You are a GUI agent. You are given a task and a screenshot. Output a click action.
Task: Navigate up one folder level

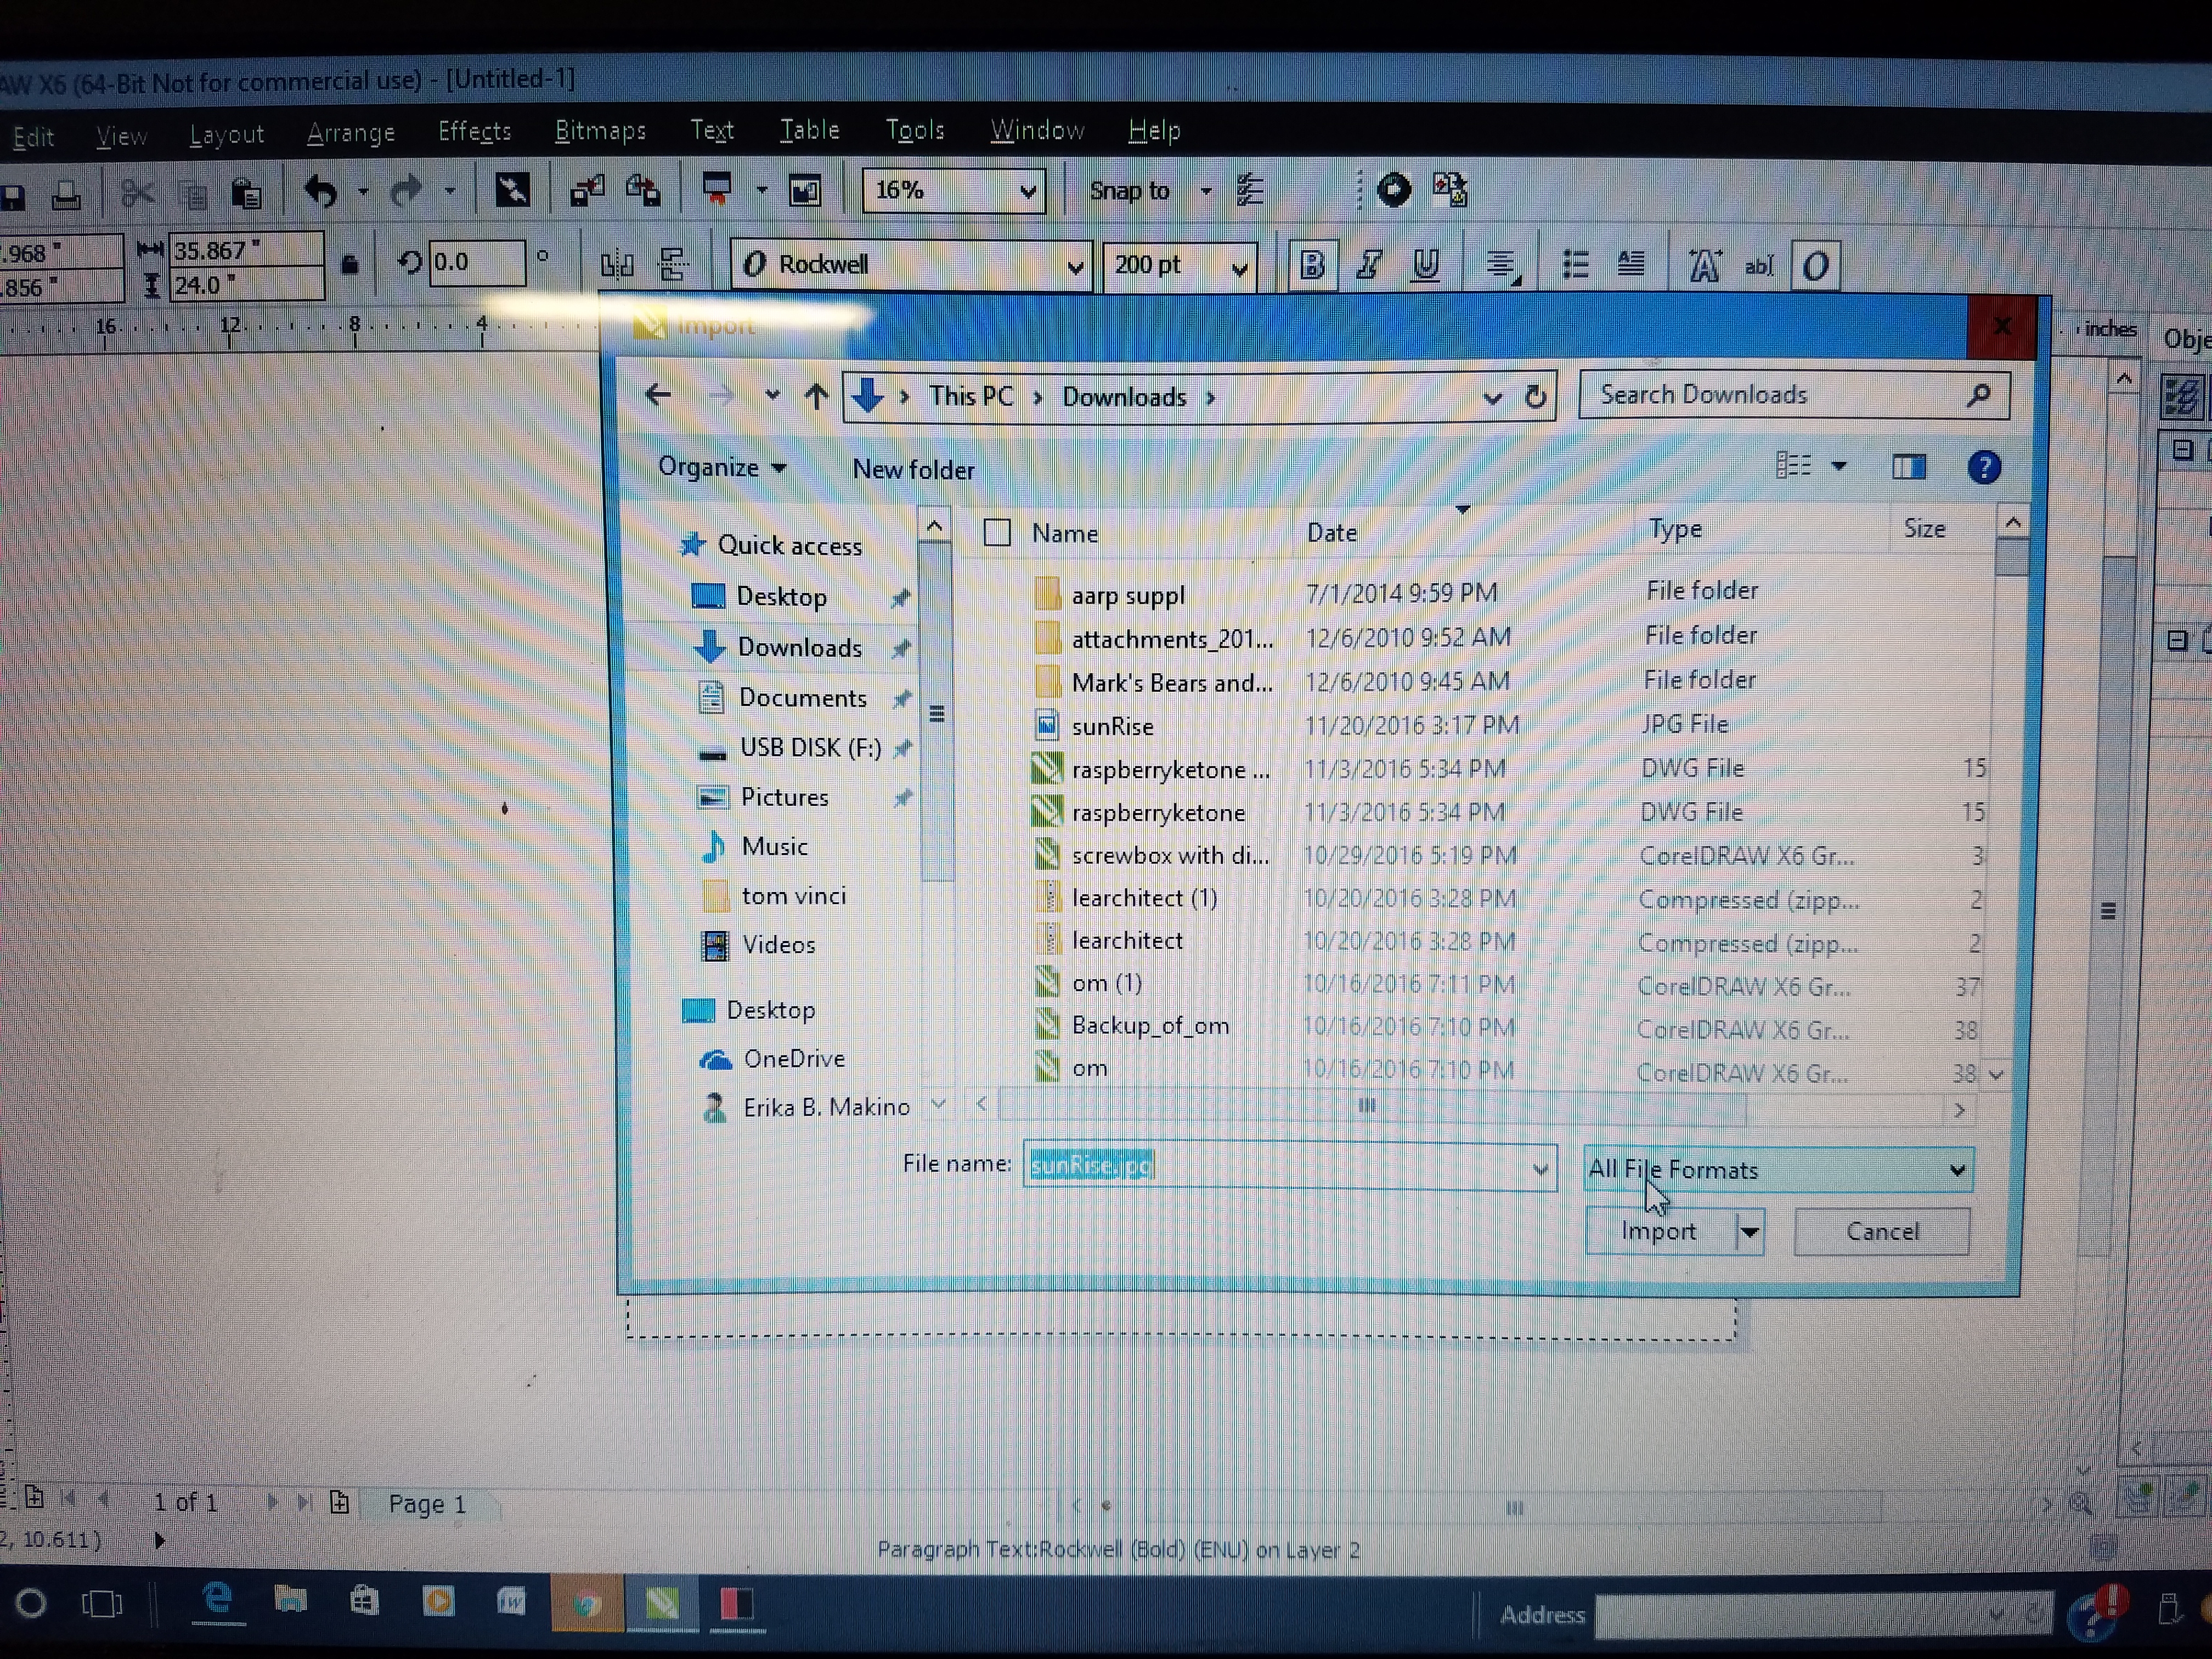(x=816, y=396)
